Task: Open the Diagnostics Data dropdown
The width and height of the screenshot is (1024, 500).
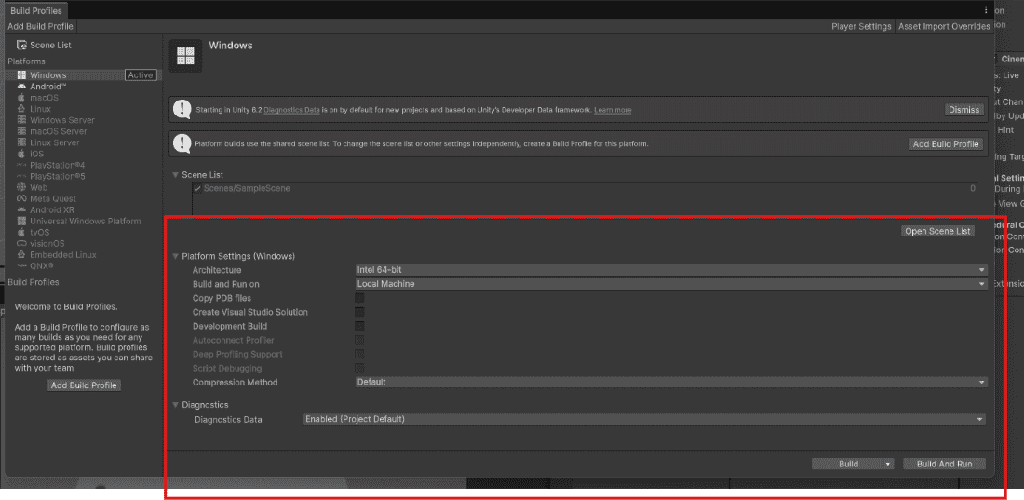Action: tap(644, 419)
